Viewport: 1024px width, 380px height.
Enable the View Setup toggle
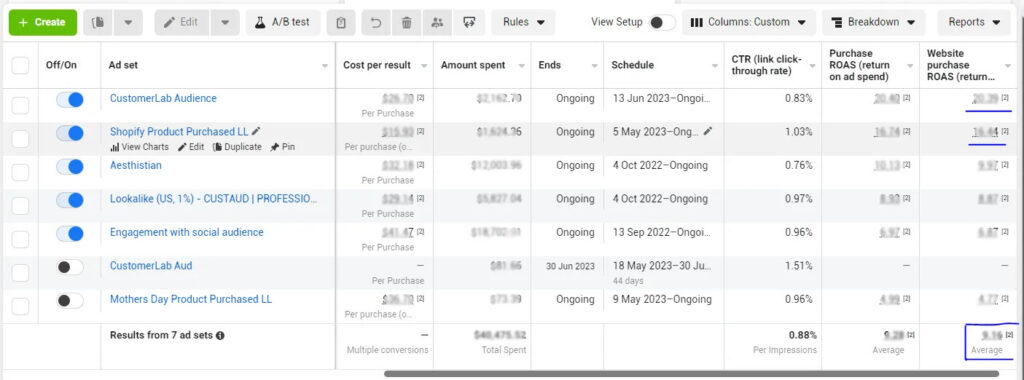(662, 22)
